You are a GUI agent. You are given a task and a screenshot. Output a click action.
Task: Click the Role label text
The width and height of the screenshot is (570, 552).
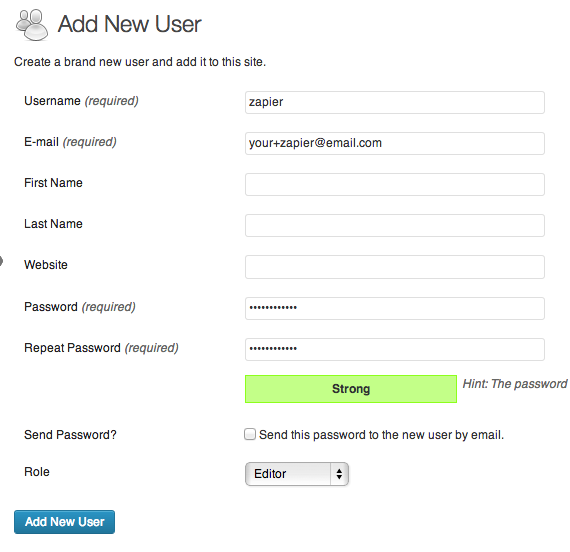(x=37, y=472)
